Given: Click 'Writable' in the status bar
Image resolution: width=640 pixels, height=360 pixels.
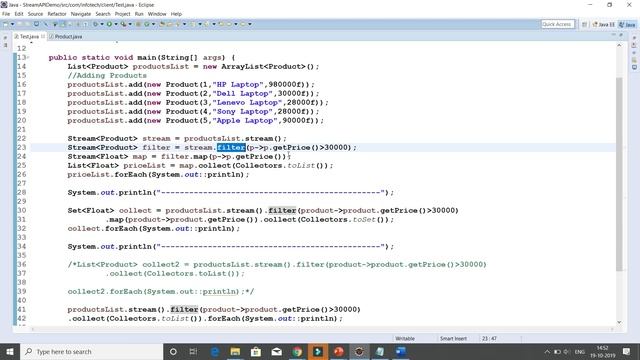Looking at the screenshot, I should (405, 338).
